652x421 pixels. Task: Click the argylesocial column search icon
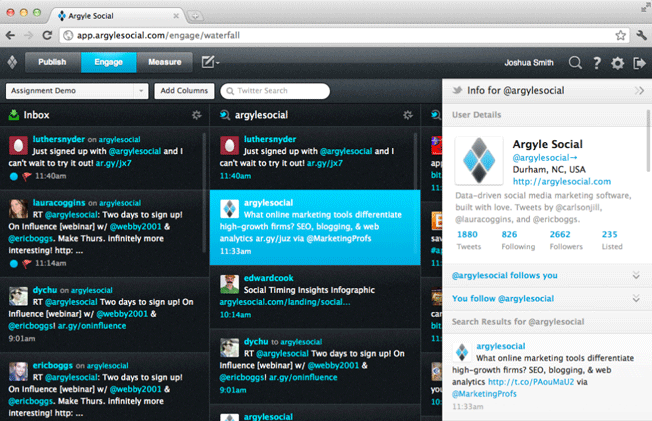pyautogui.click(x=225, y=115)
